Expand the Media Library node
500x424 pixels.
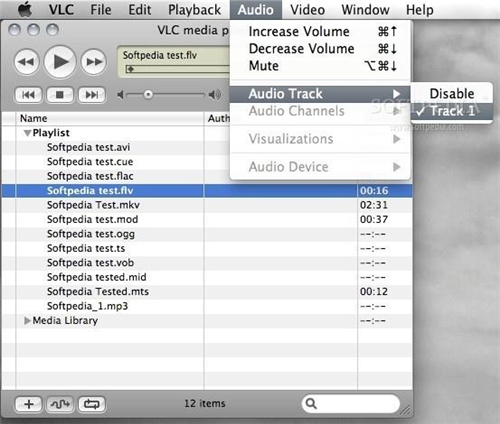point(27,321)
